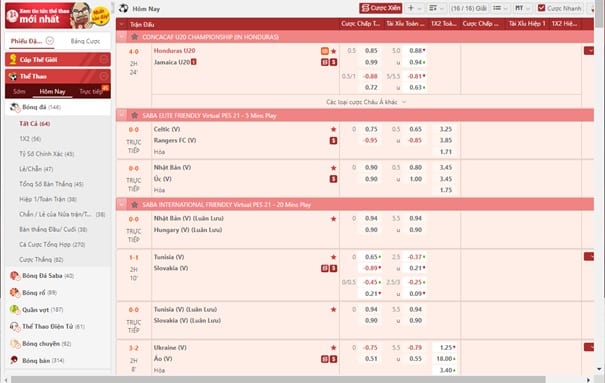Viewport: 605px width, 383px height.
Task: Collapse the SABA International Friendly league section
Action: 122,204
